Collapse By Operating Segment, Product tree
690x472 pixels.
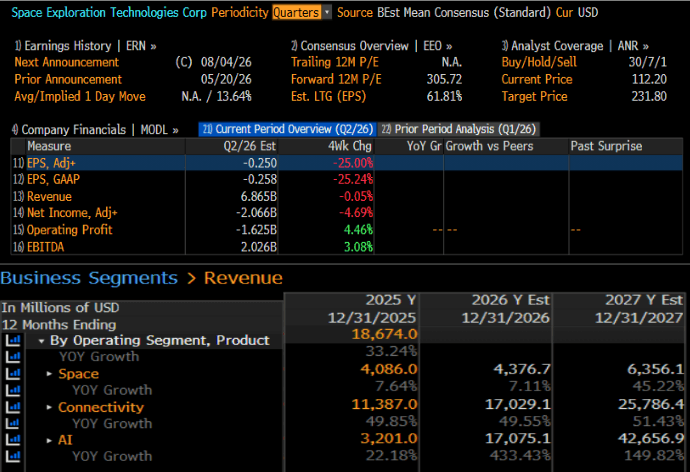click(x=41, y=341)
